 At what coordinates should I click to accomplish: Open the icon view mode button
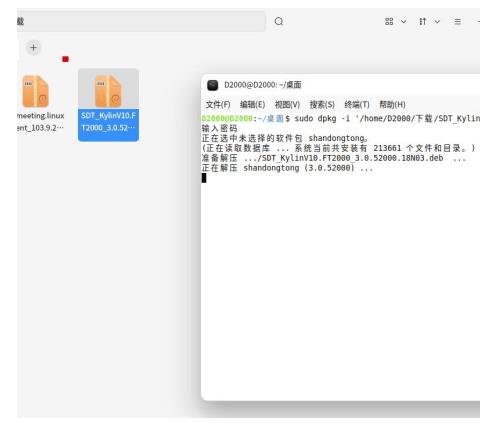click(389, 22)
